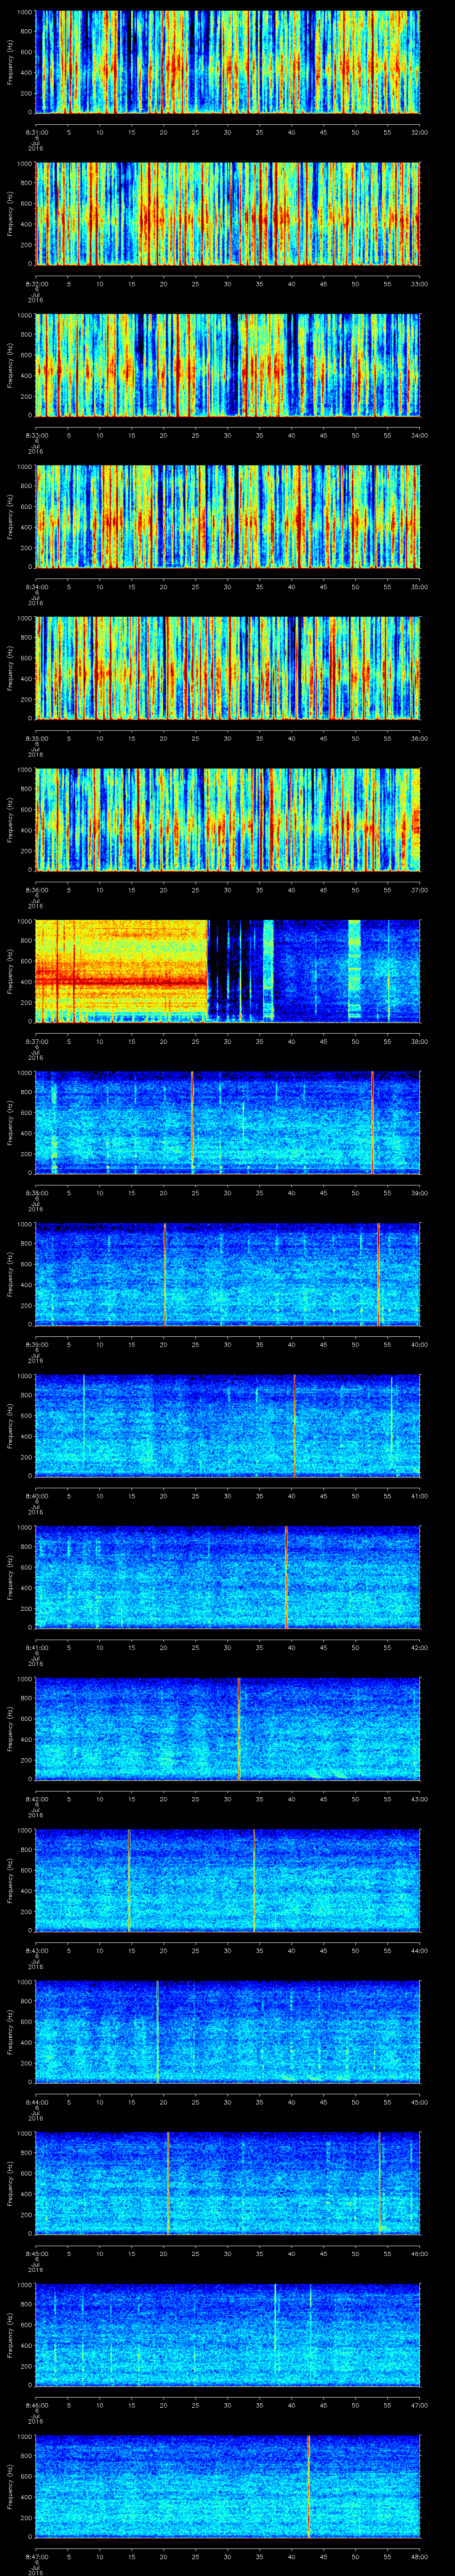Click the "38:00" end time label
Viewport: 455px width, 2576px height.
click(x=419, y=1041)
